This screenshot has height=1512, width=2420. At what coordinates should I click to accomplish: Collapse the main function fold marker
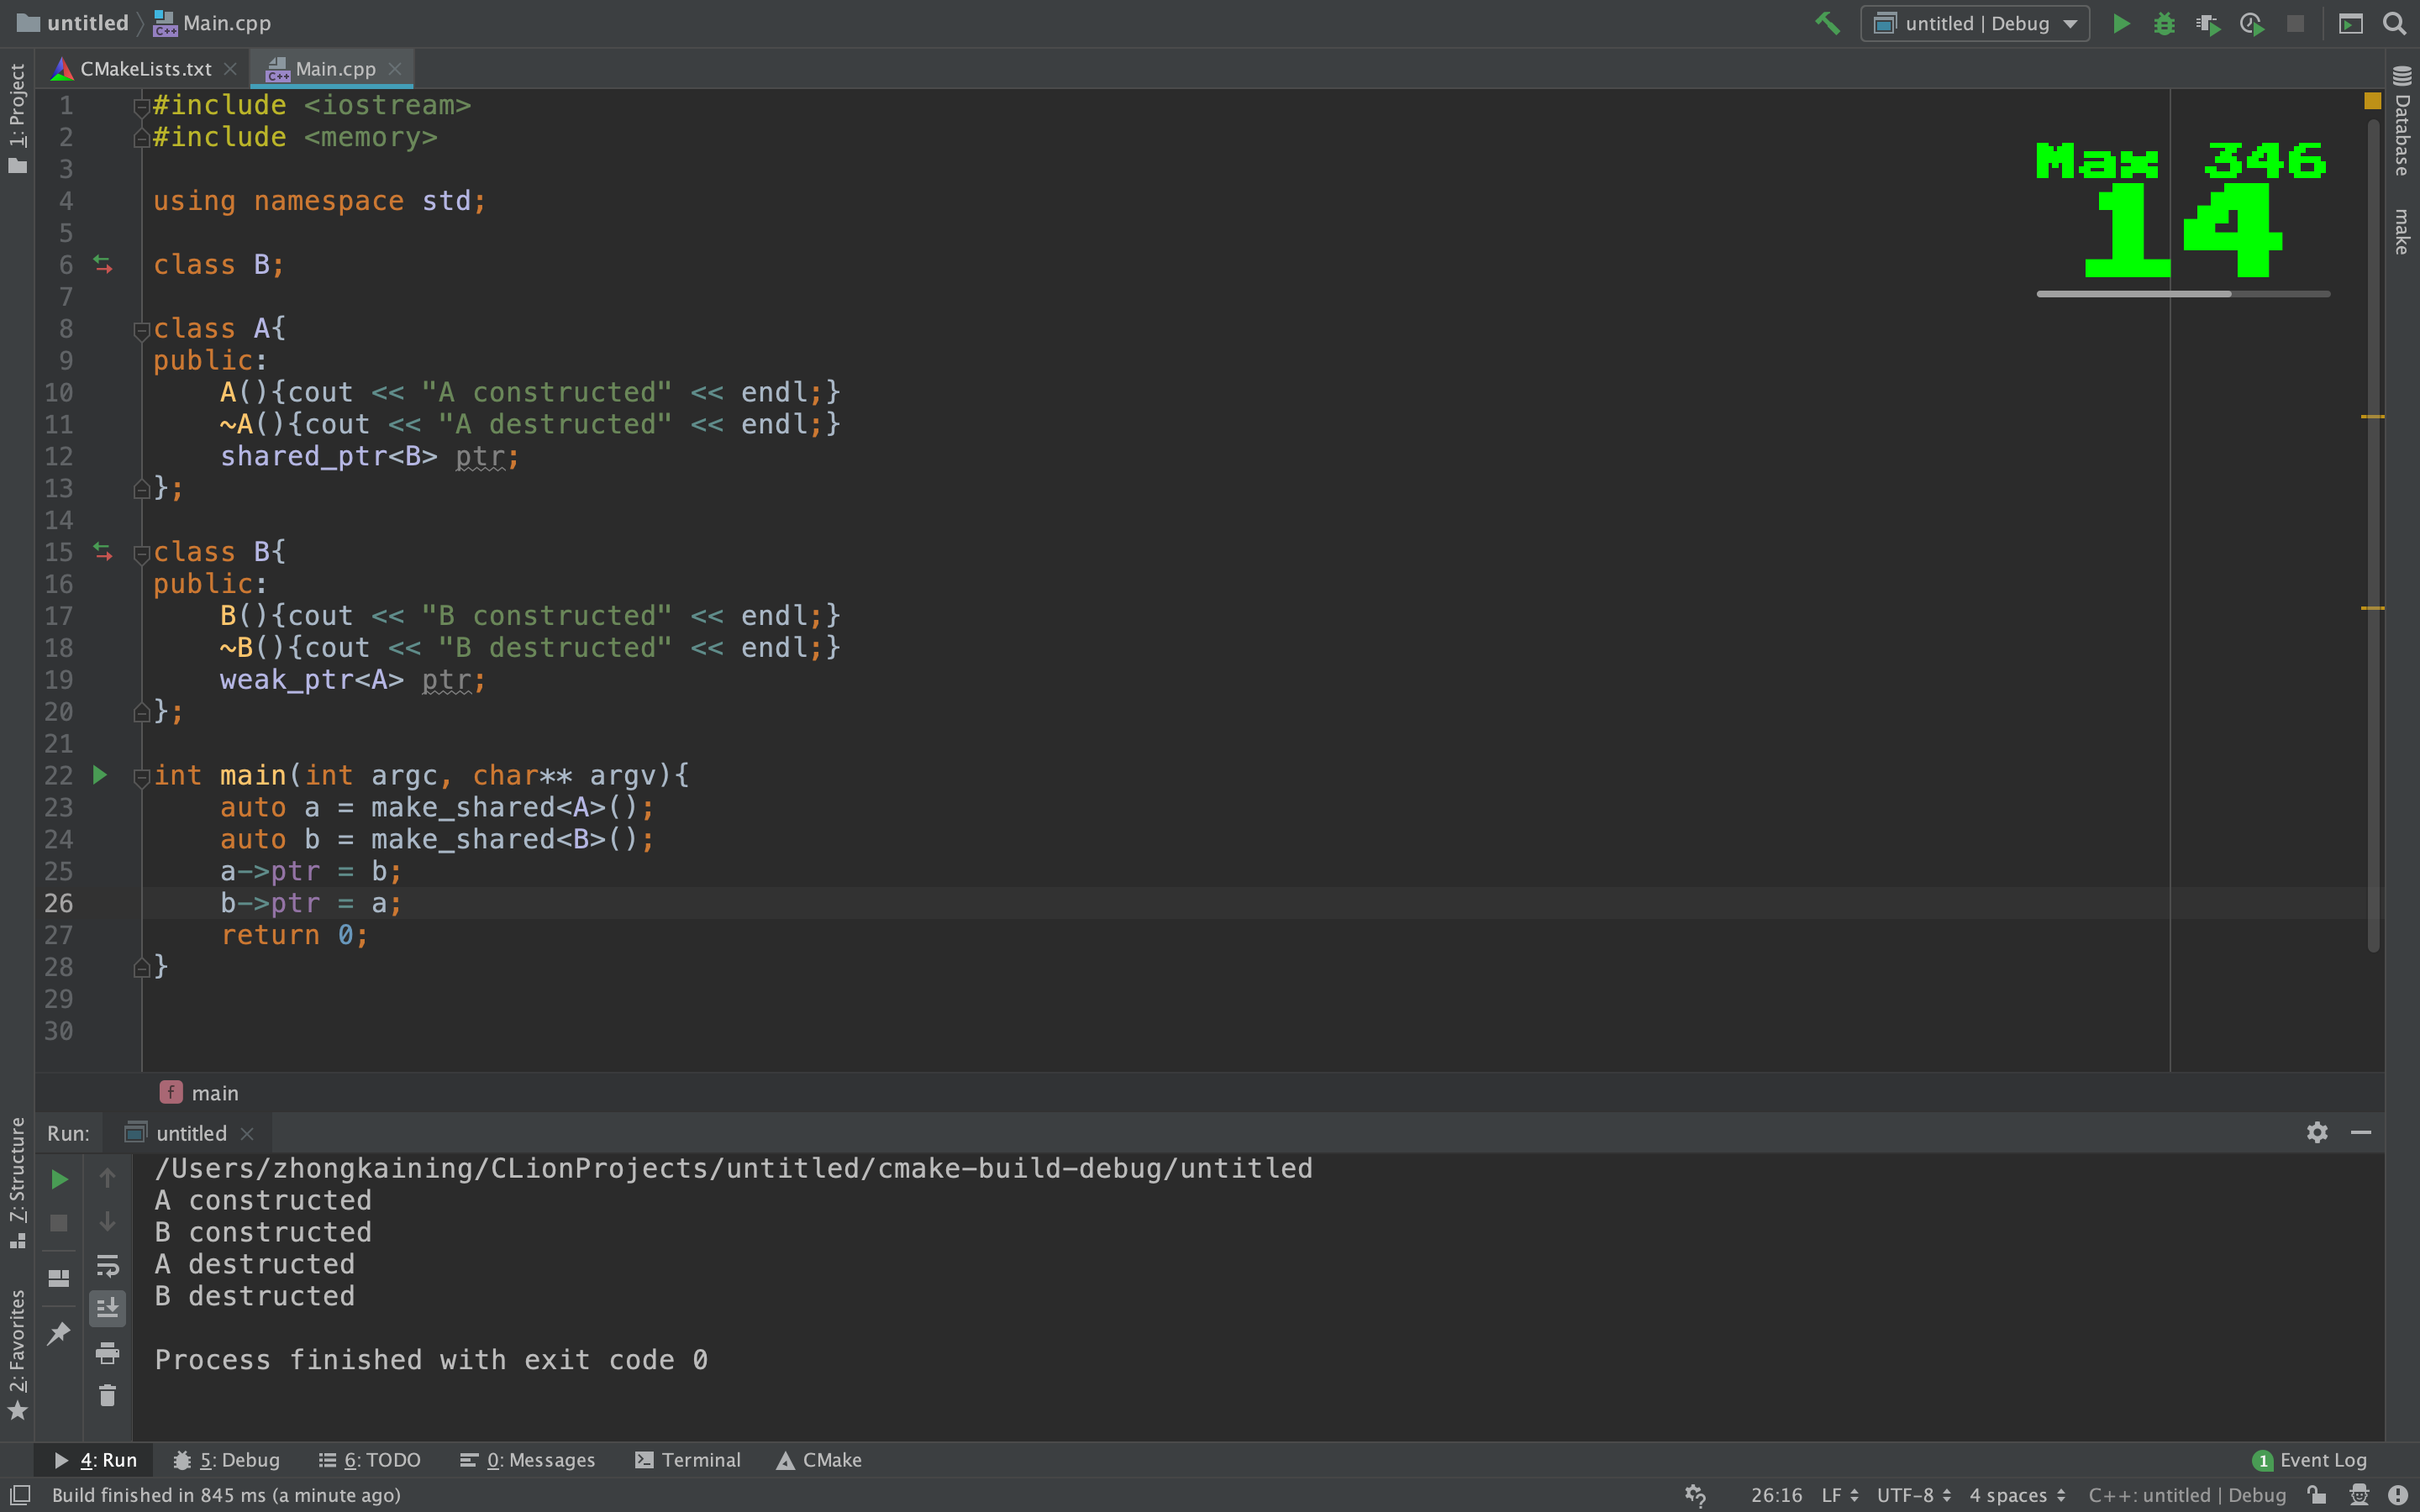point(141,777)
